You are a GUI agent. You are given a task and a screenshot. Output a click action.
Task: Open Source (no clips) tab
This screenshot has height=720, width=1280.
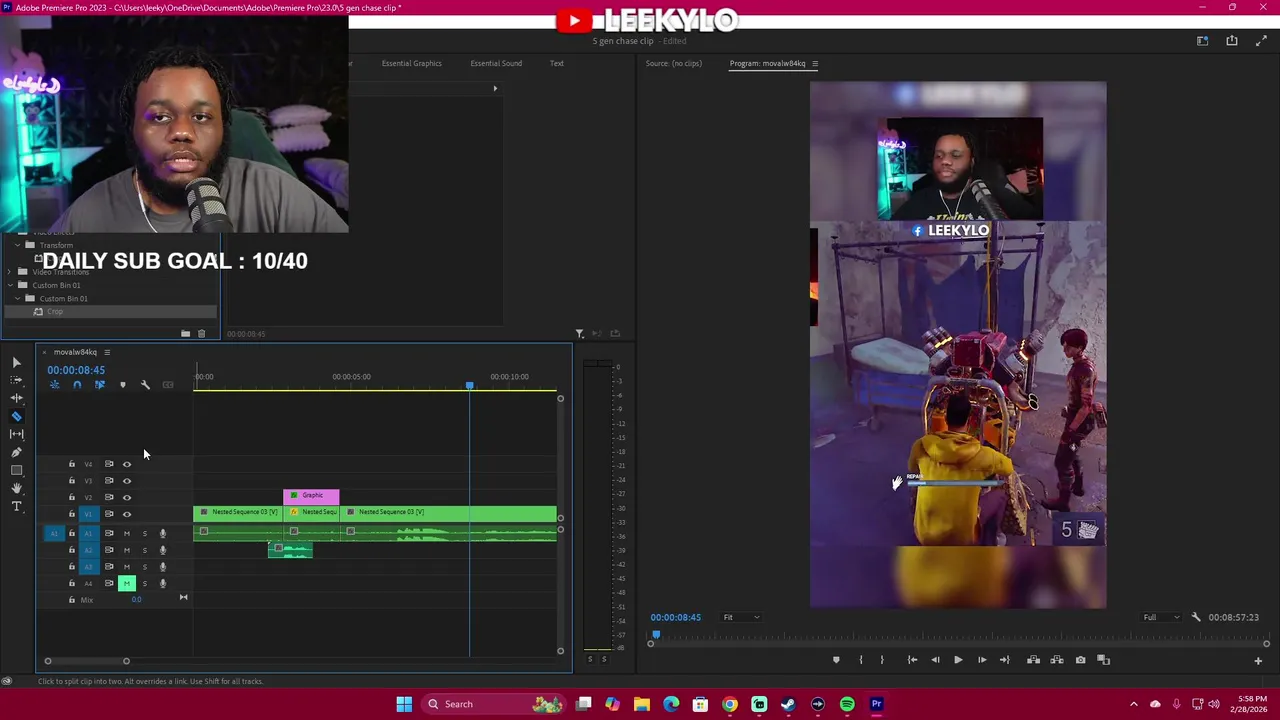(674, 63)
